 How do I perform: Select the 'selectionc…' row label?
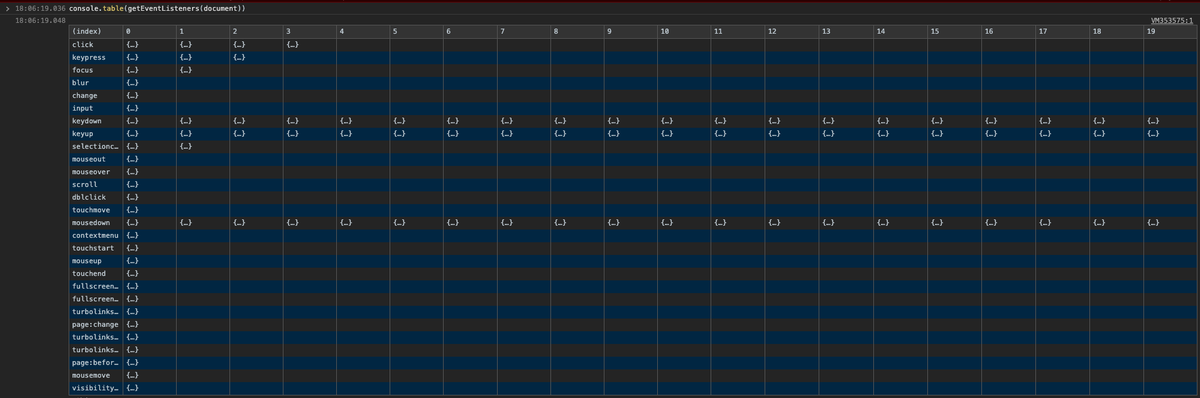pos(95,146)
